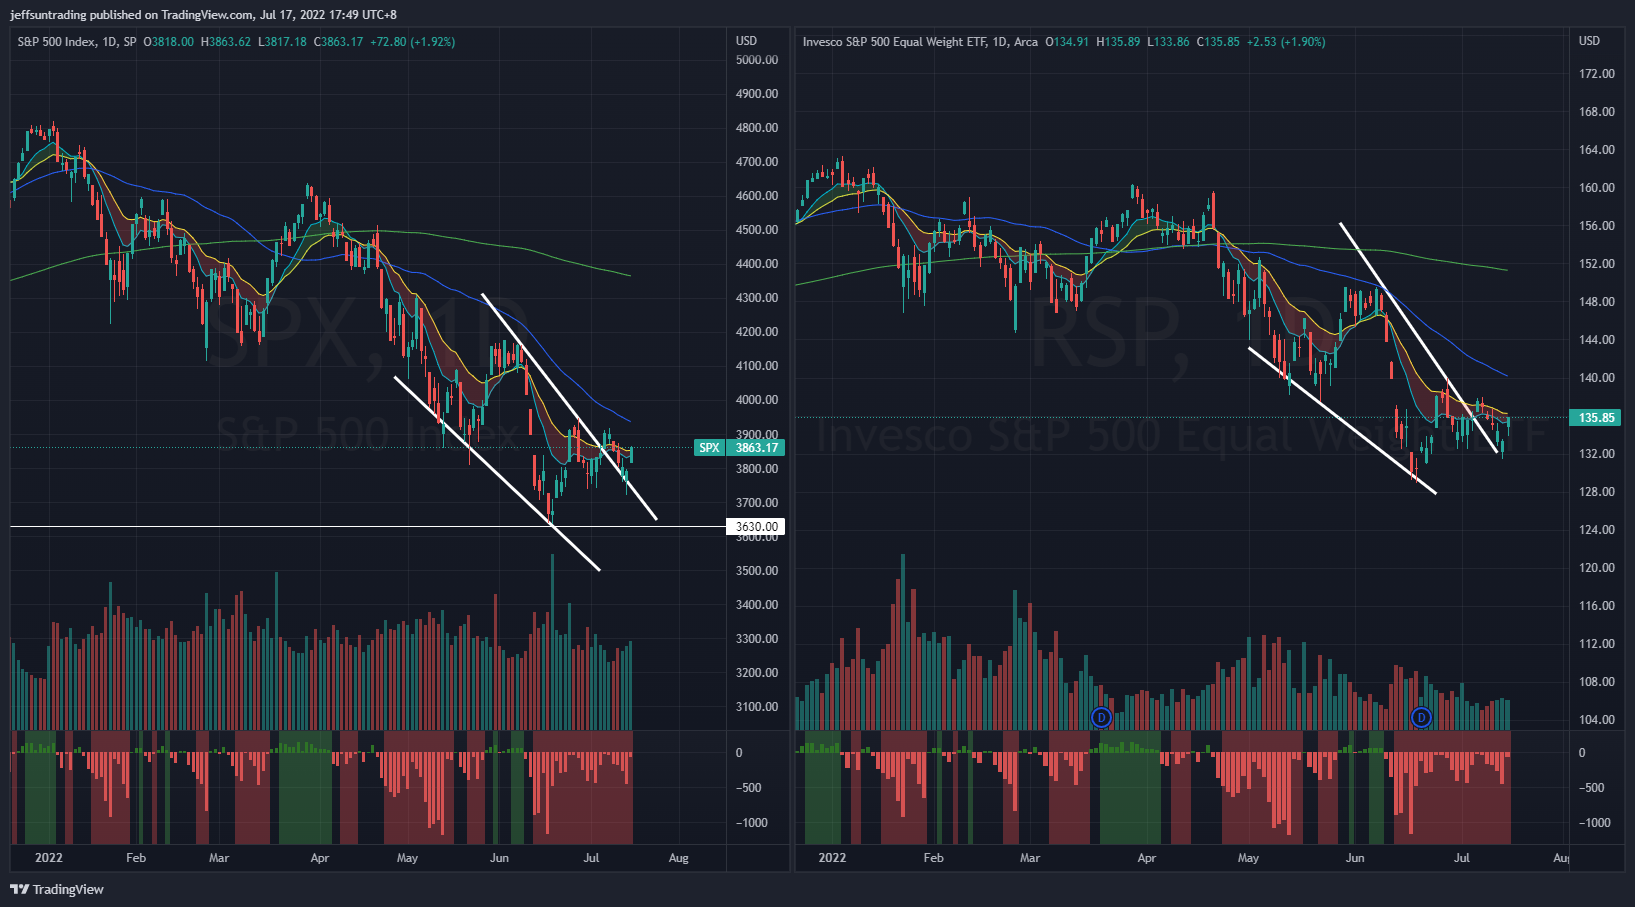Click the 148.00 label on RSP price axis
1635x907 pixels.
(x=1596, y=302)
